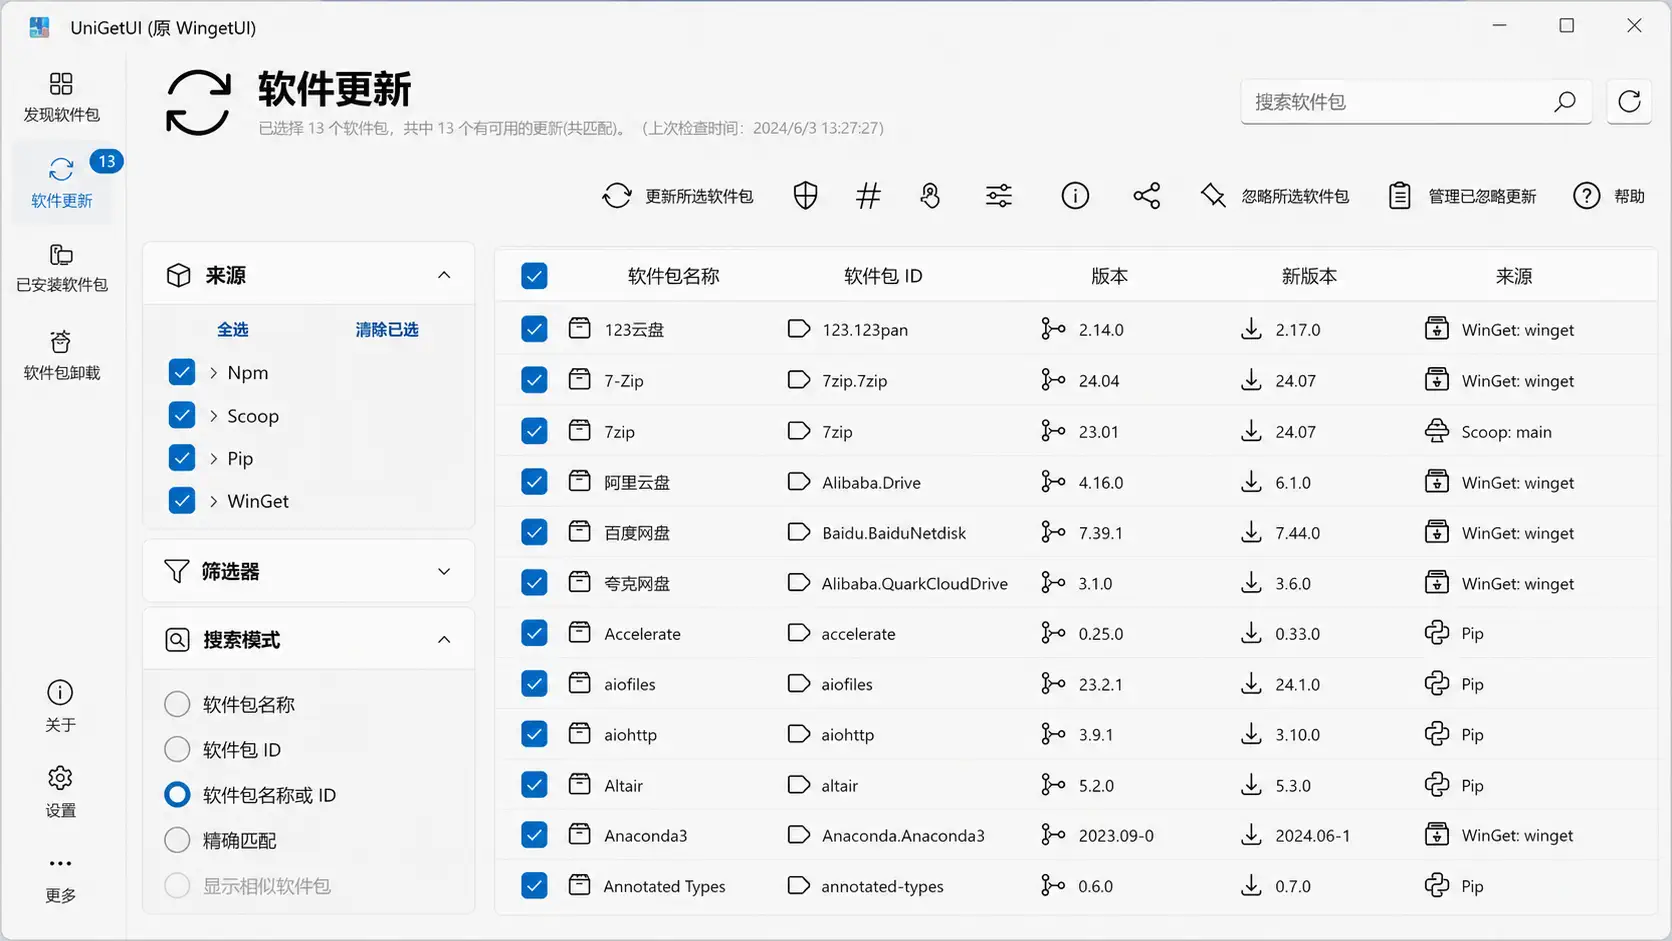Click 清除已选 clear selection link
The height and width of the screenshot is (941, 1672).
387,329
